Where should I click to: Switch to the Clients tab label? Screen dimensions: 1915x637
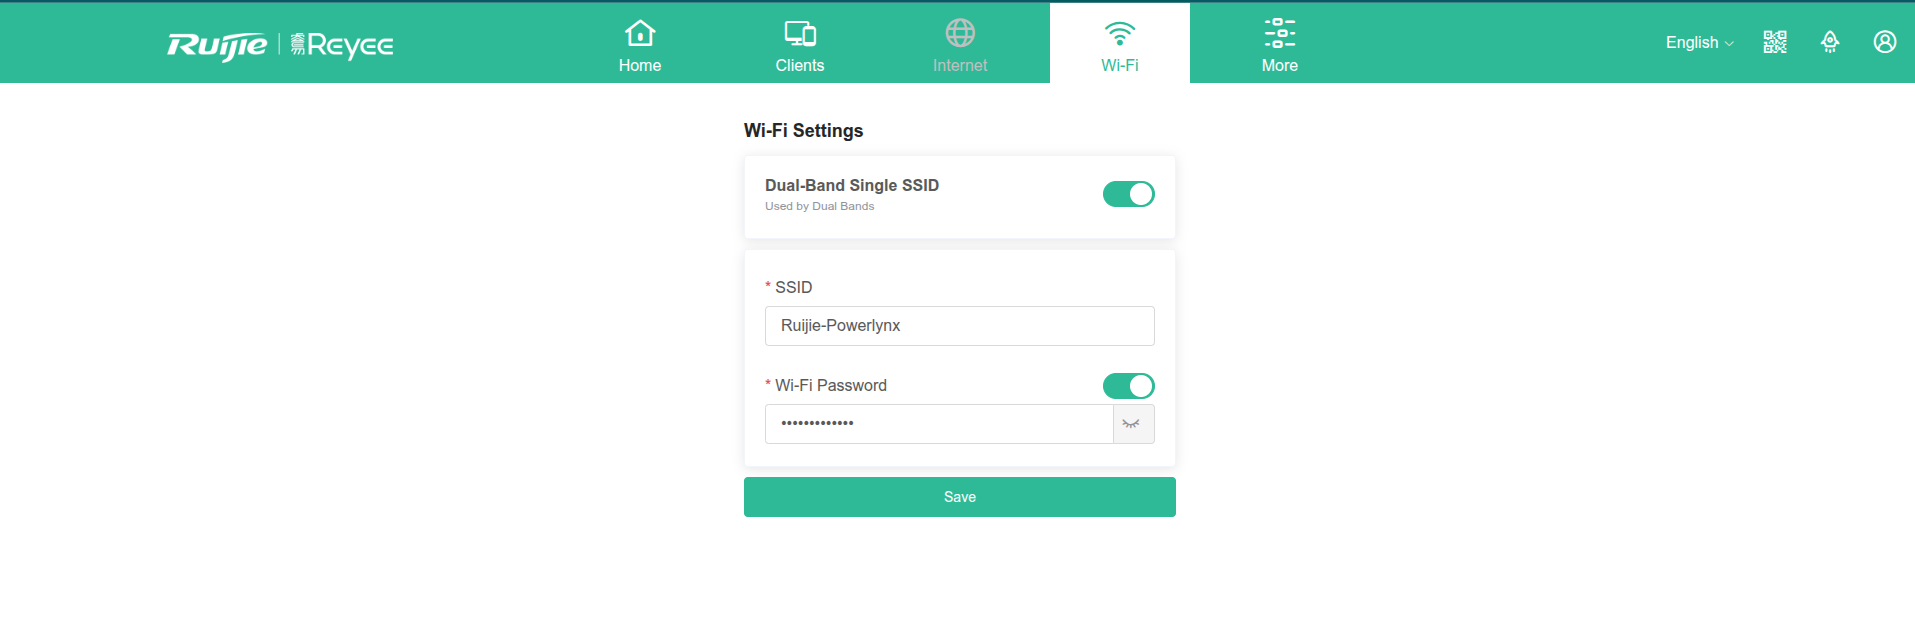click(800, 65)
